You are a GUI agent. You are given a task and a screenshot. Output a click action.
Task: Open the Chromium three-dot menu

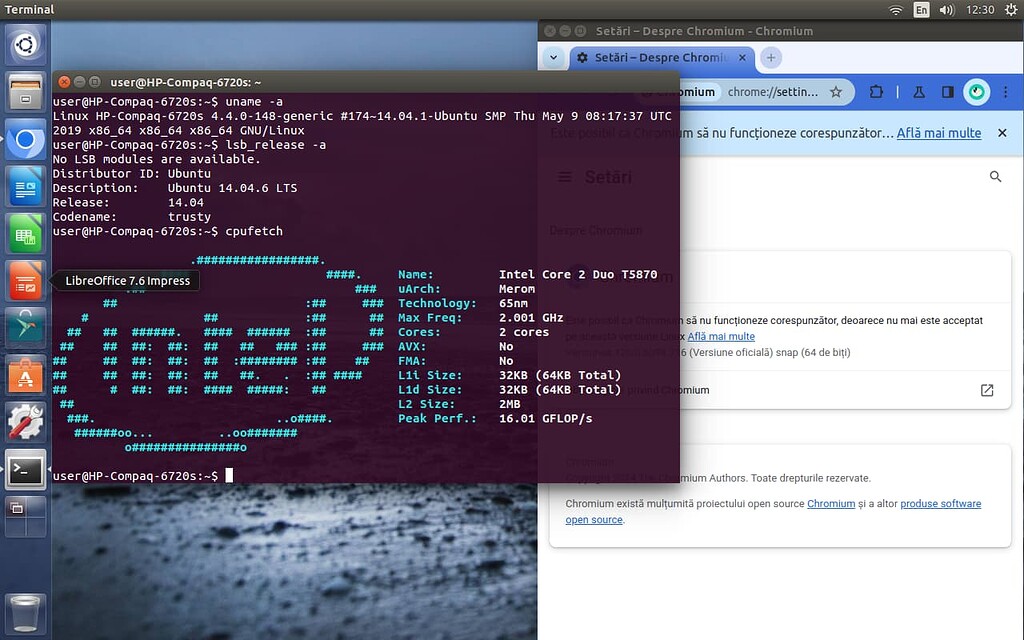[x=1005, y=91]
